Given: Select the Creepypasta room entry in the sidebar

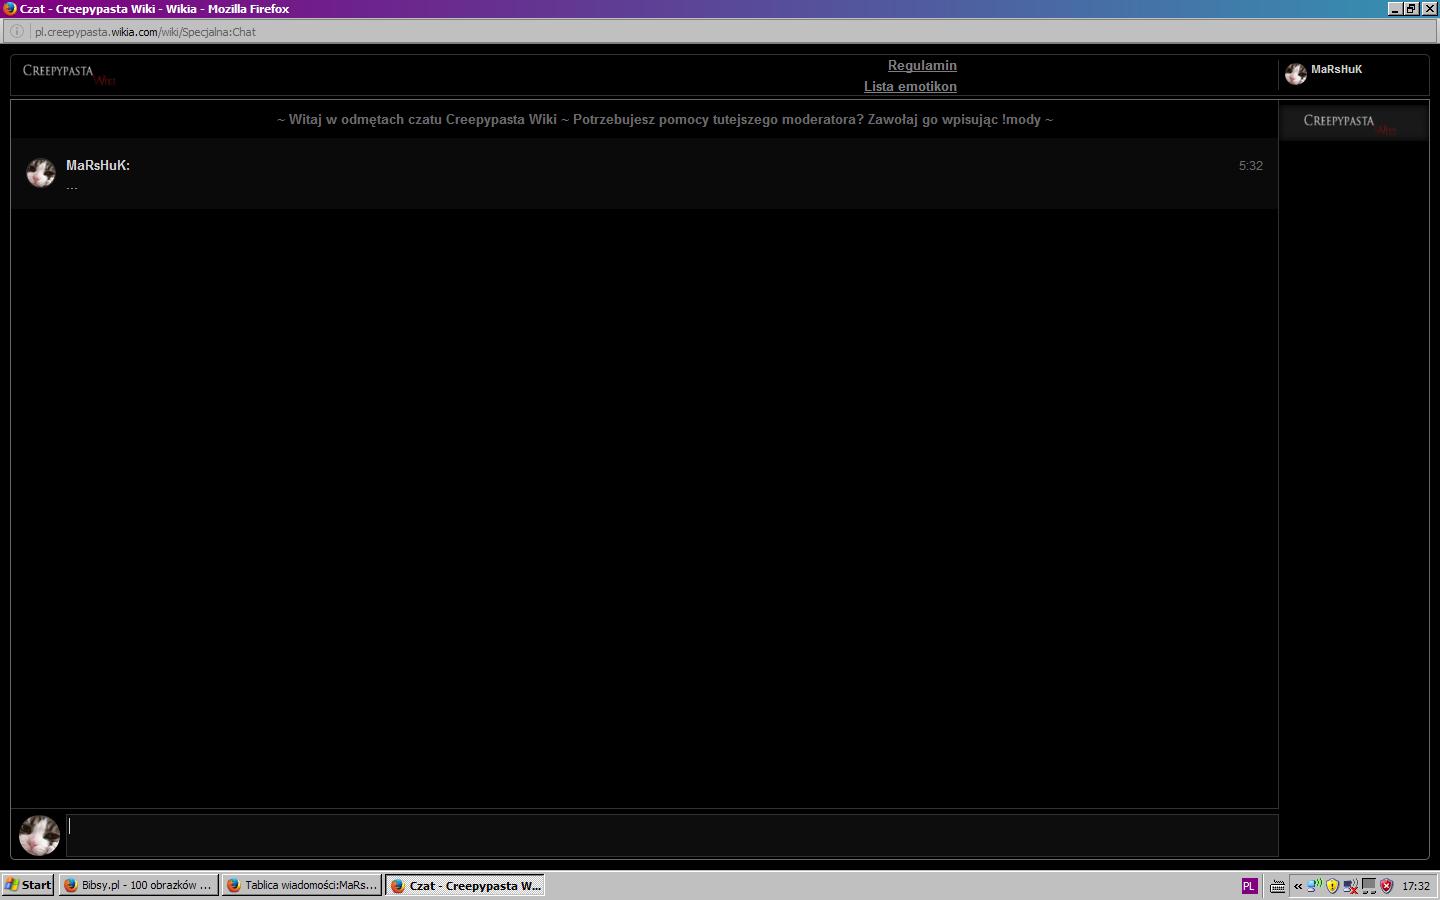Looking at the screenshot, I should point(1354,123).
